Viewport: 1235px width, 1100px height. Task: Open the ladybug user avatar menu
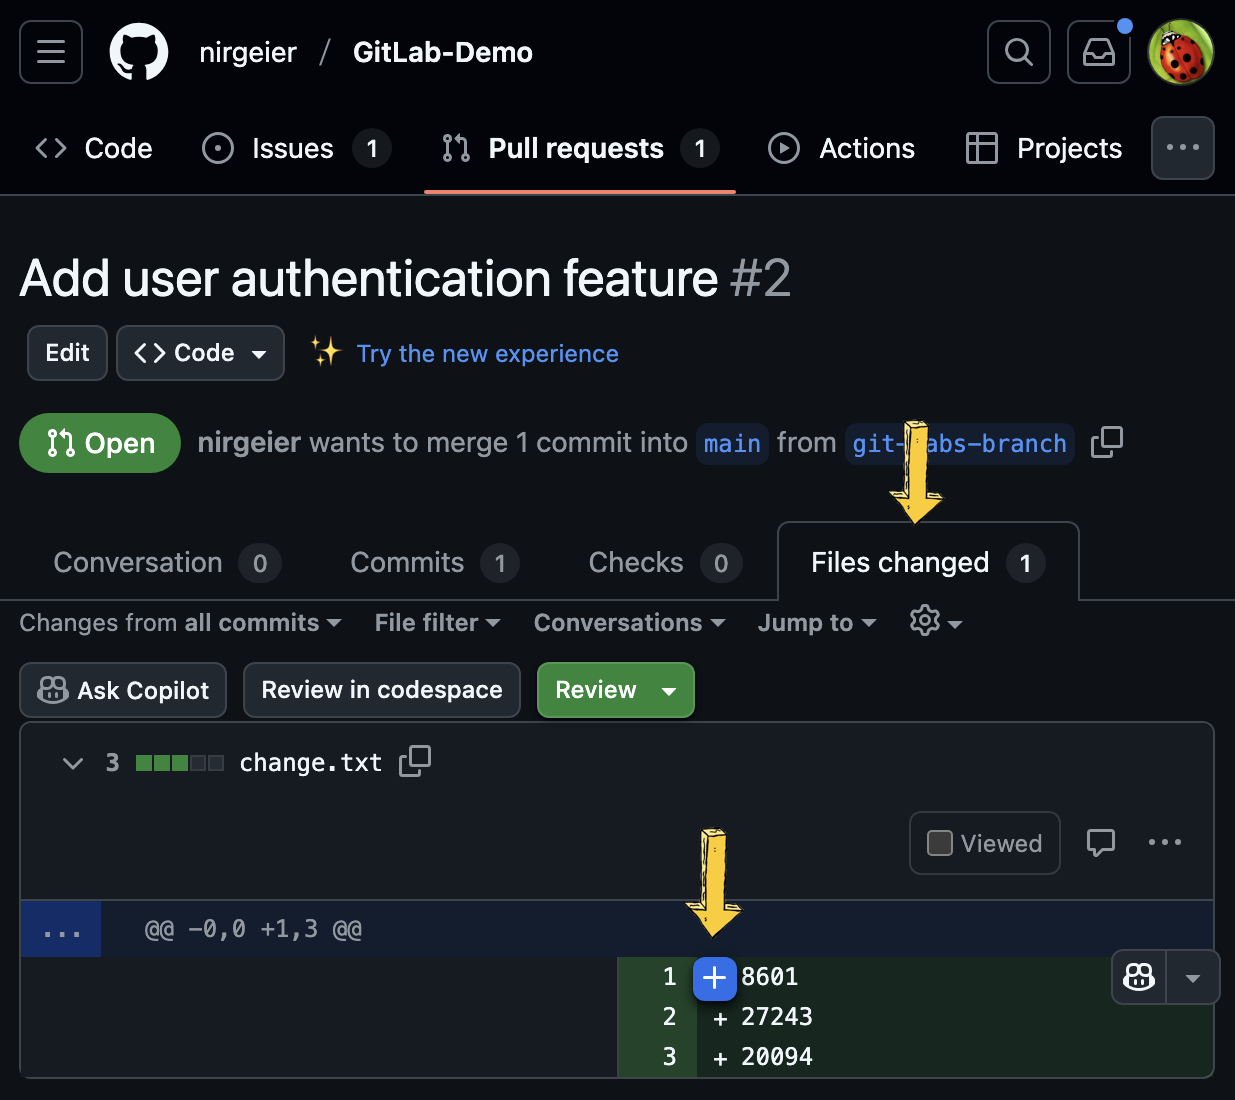[x=1181, y=52]
